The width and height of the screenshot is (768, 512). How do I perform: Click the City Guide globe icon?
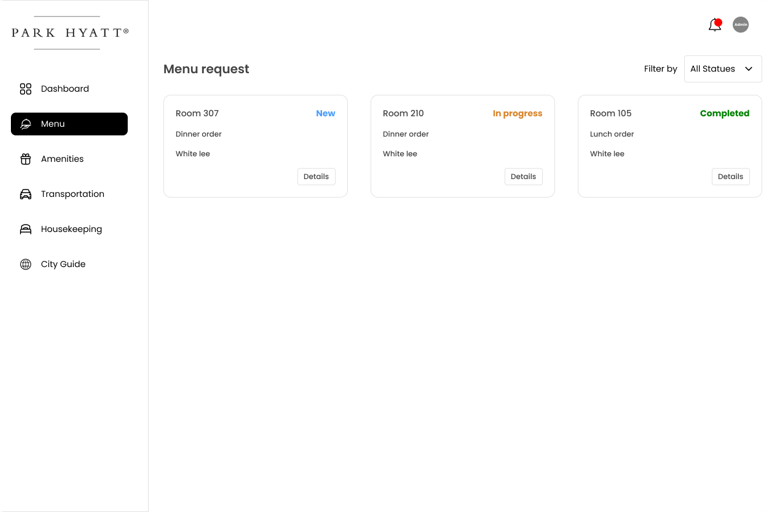pyautogui.click(x=25, y=264)
